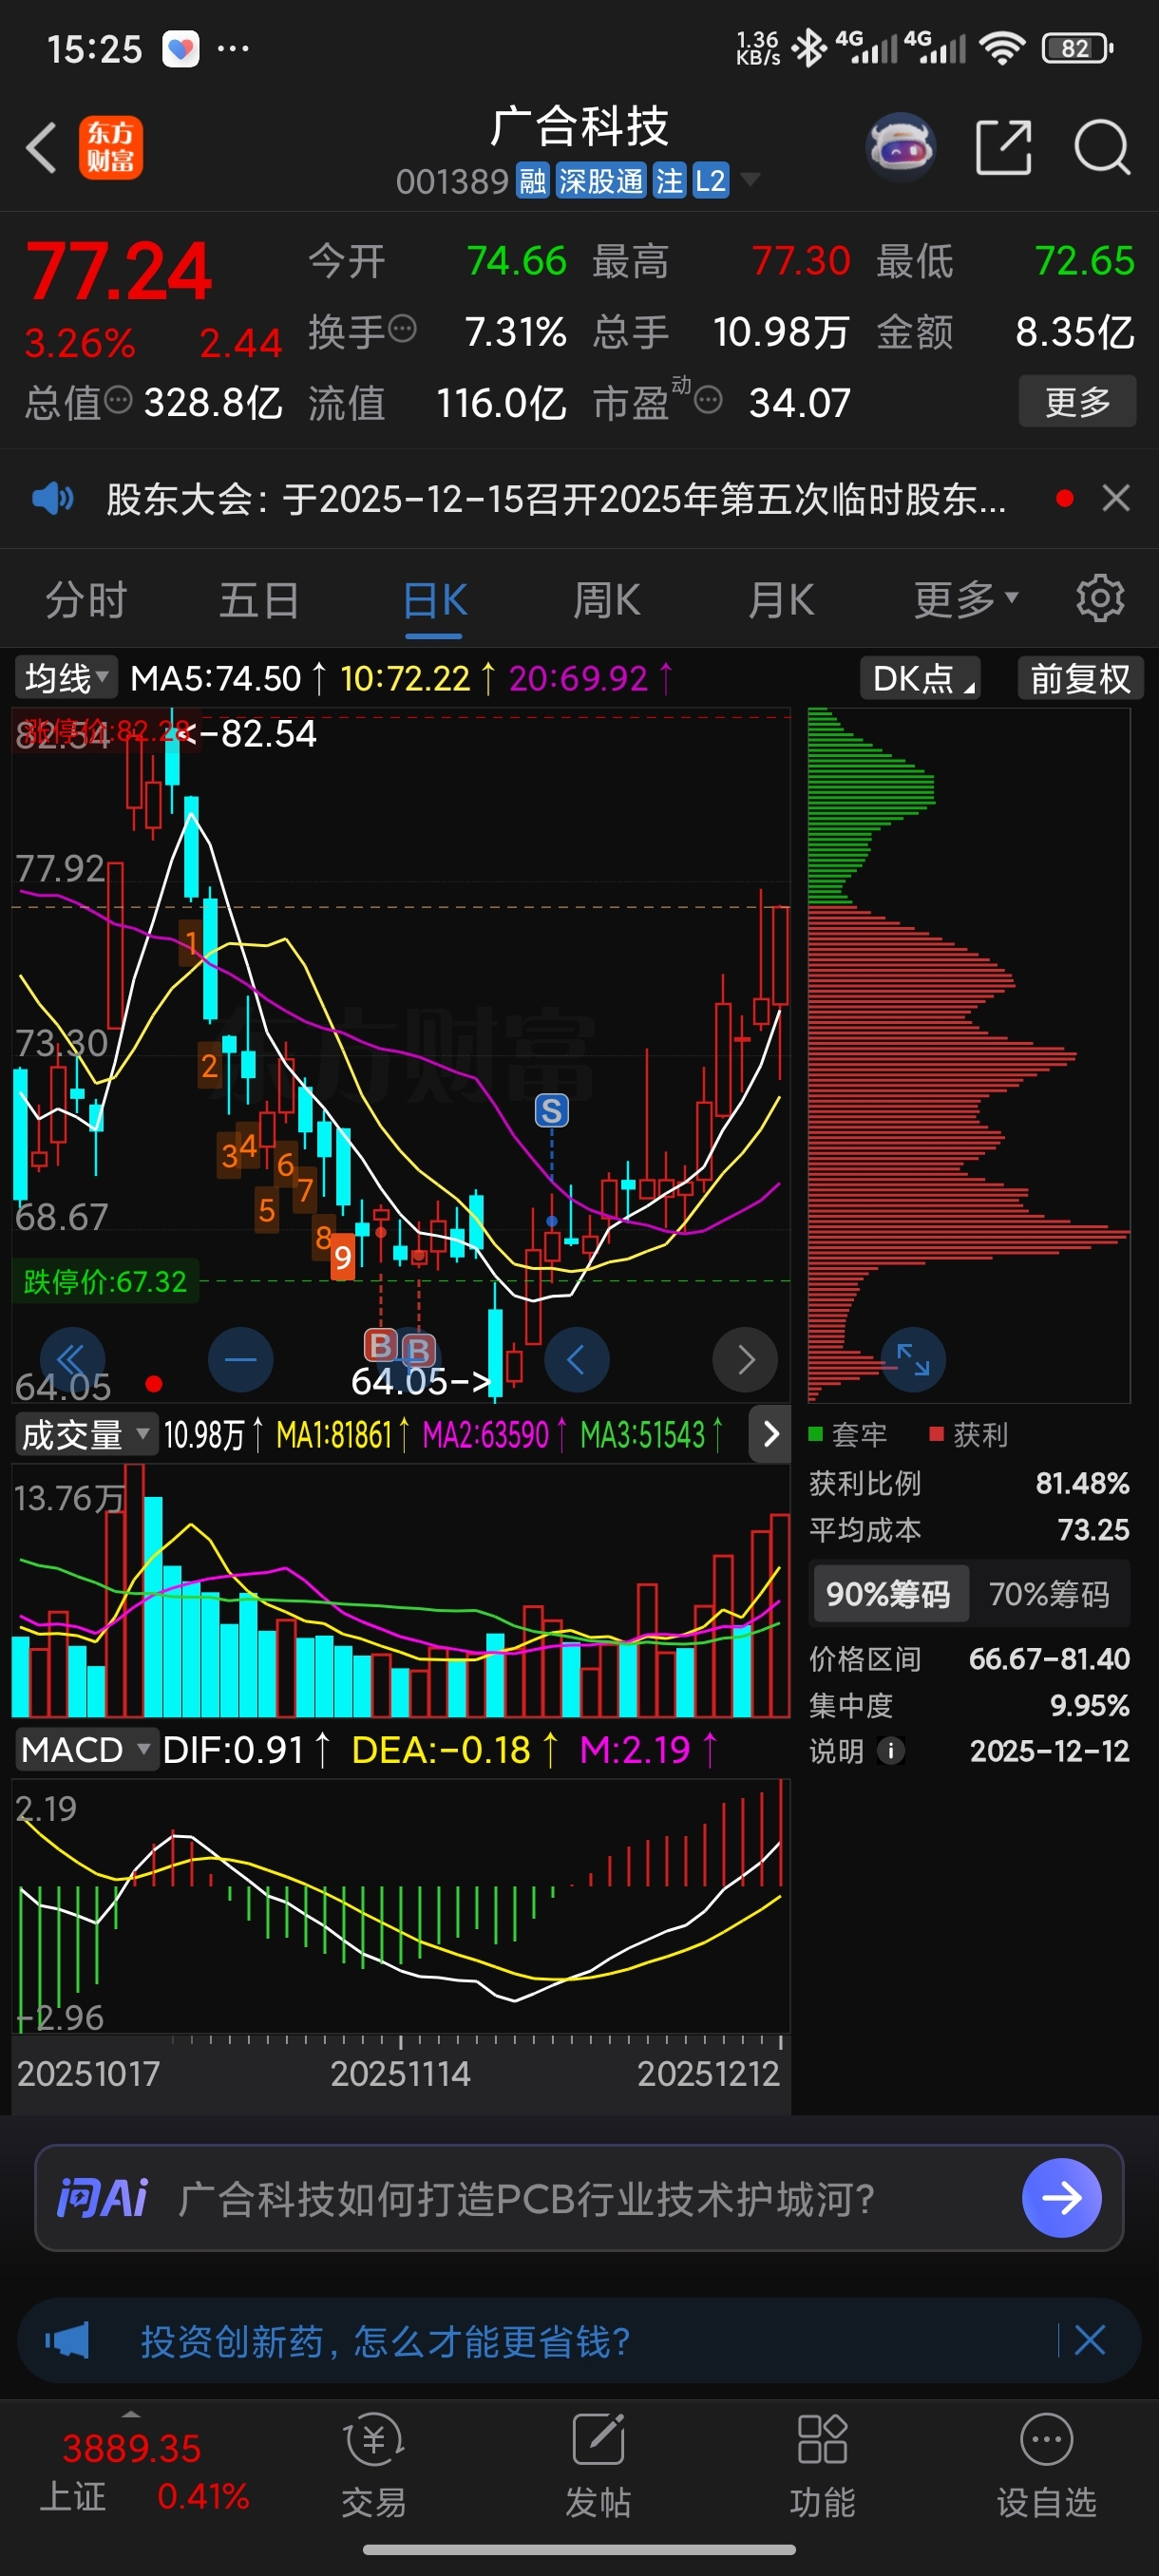Open chart settings gear icon
The image size is (1159, 2576).
[1100, 599]
